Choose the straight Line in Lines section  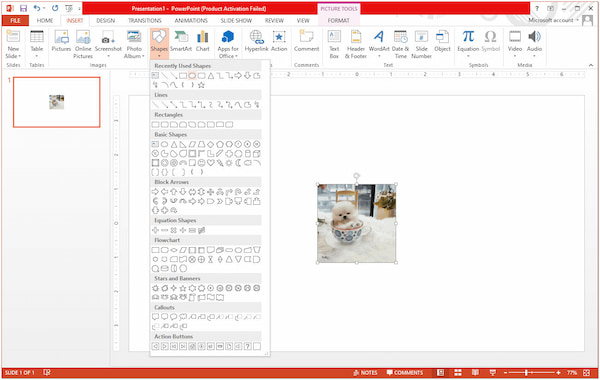(155, 104)
